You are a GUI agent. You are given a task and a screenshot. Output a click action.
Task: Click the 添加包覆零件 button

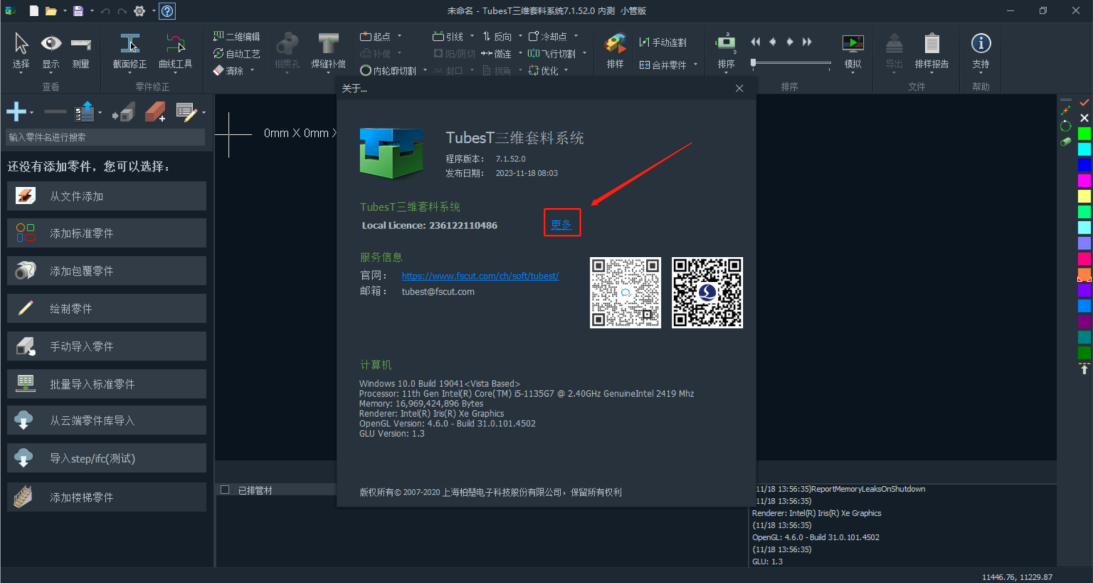click(107, 271)
